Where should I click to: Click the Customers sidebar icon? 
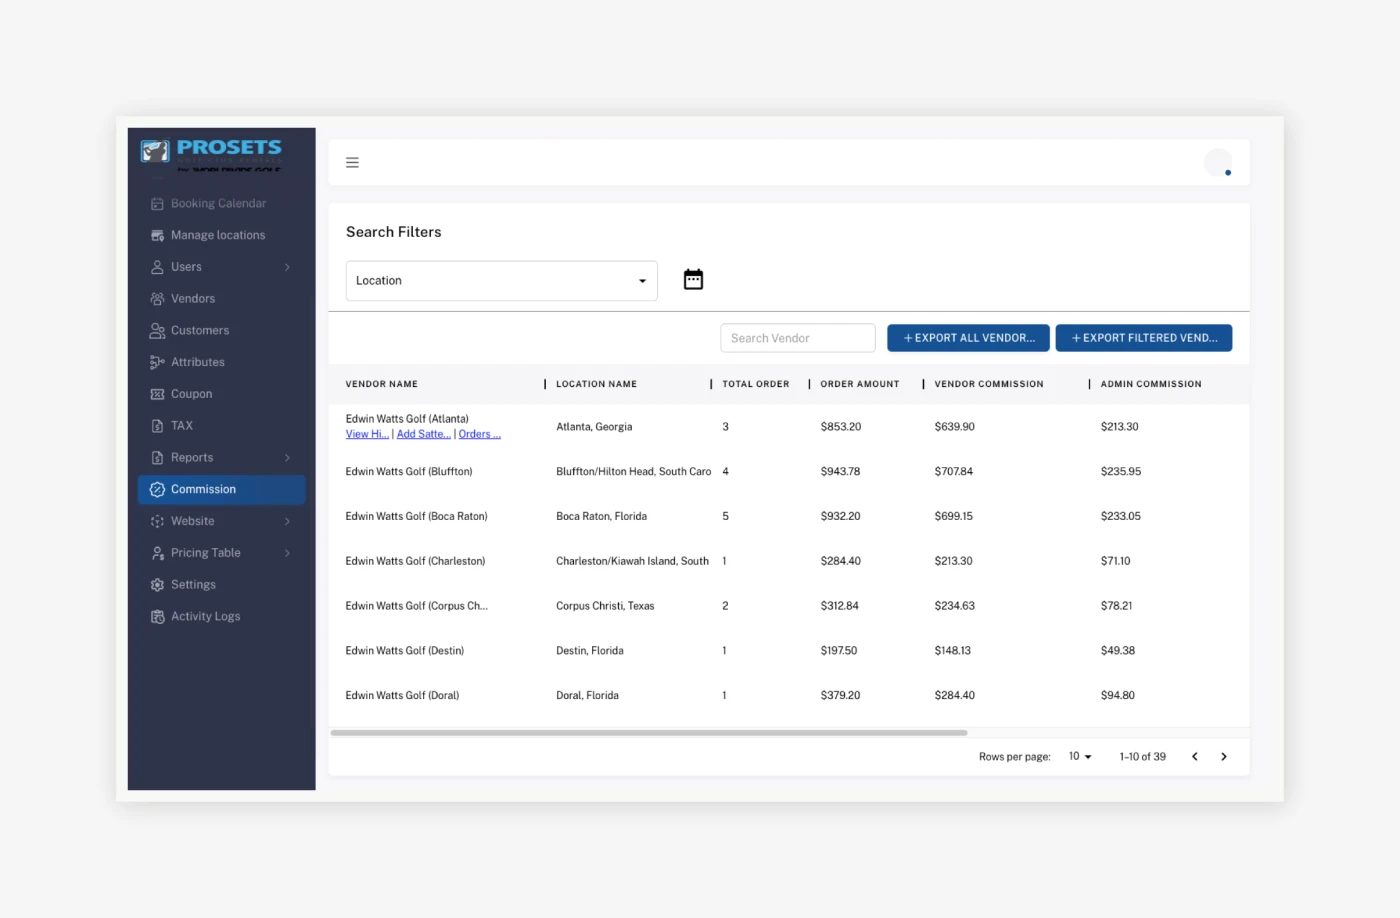tap(157, 330)
